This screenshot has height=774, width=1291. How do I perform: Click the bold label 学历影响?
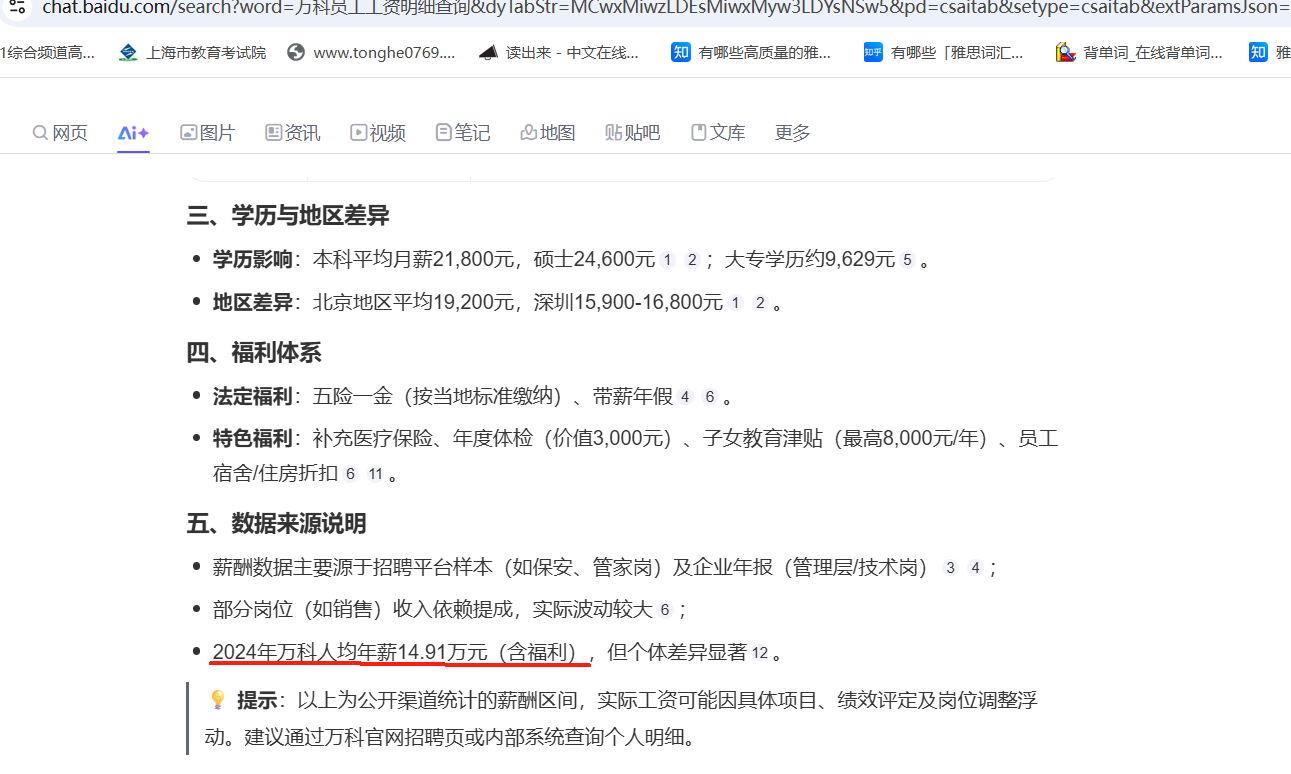(x=253, y=260)
